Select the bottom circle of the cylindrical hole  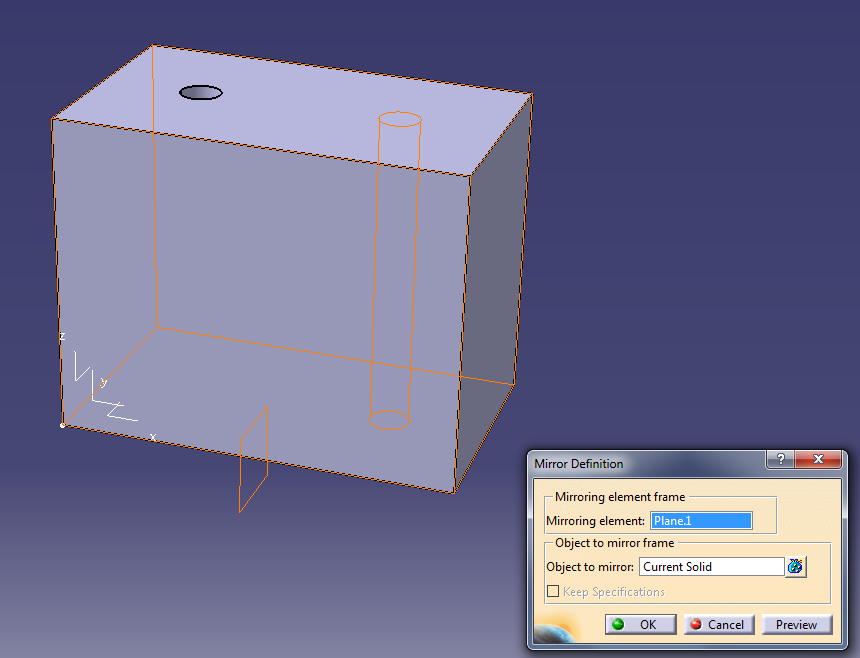(389, 420)
